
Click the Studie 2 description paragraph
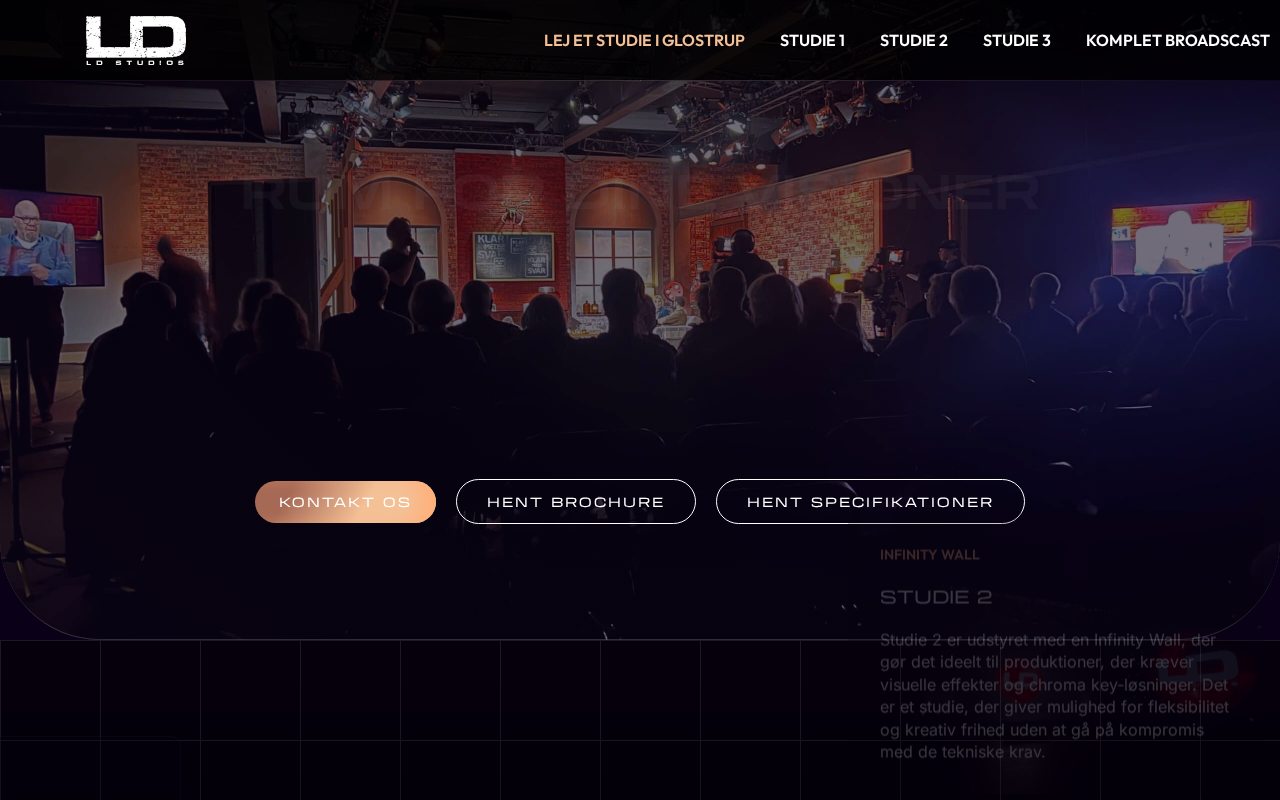click(1054, 696)
